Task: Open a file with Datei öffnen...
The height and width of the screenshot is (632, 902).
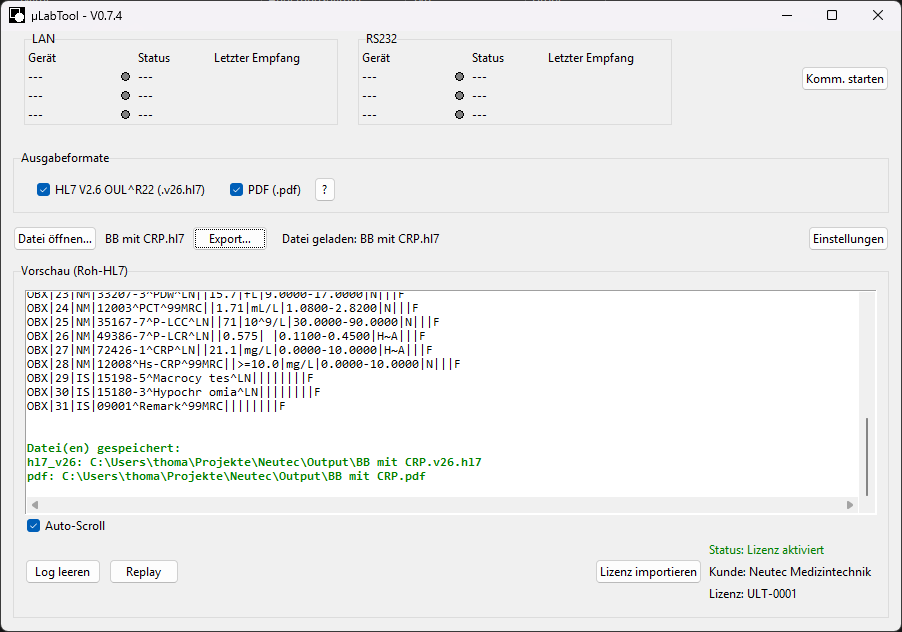Action: click(x=55, y=239)
